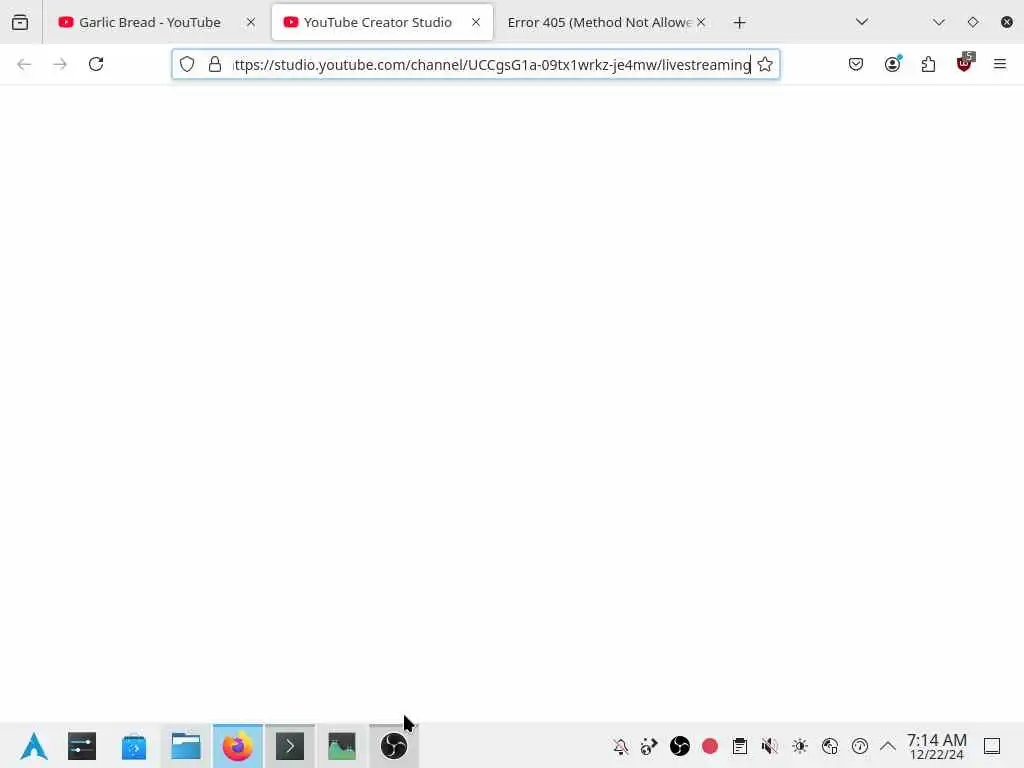The image size is (1024, 768).
Task: Open the uBlock Origin extension icon
Action: pos(965,63)
